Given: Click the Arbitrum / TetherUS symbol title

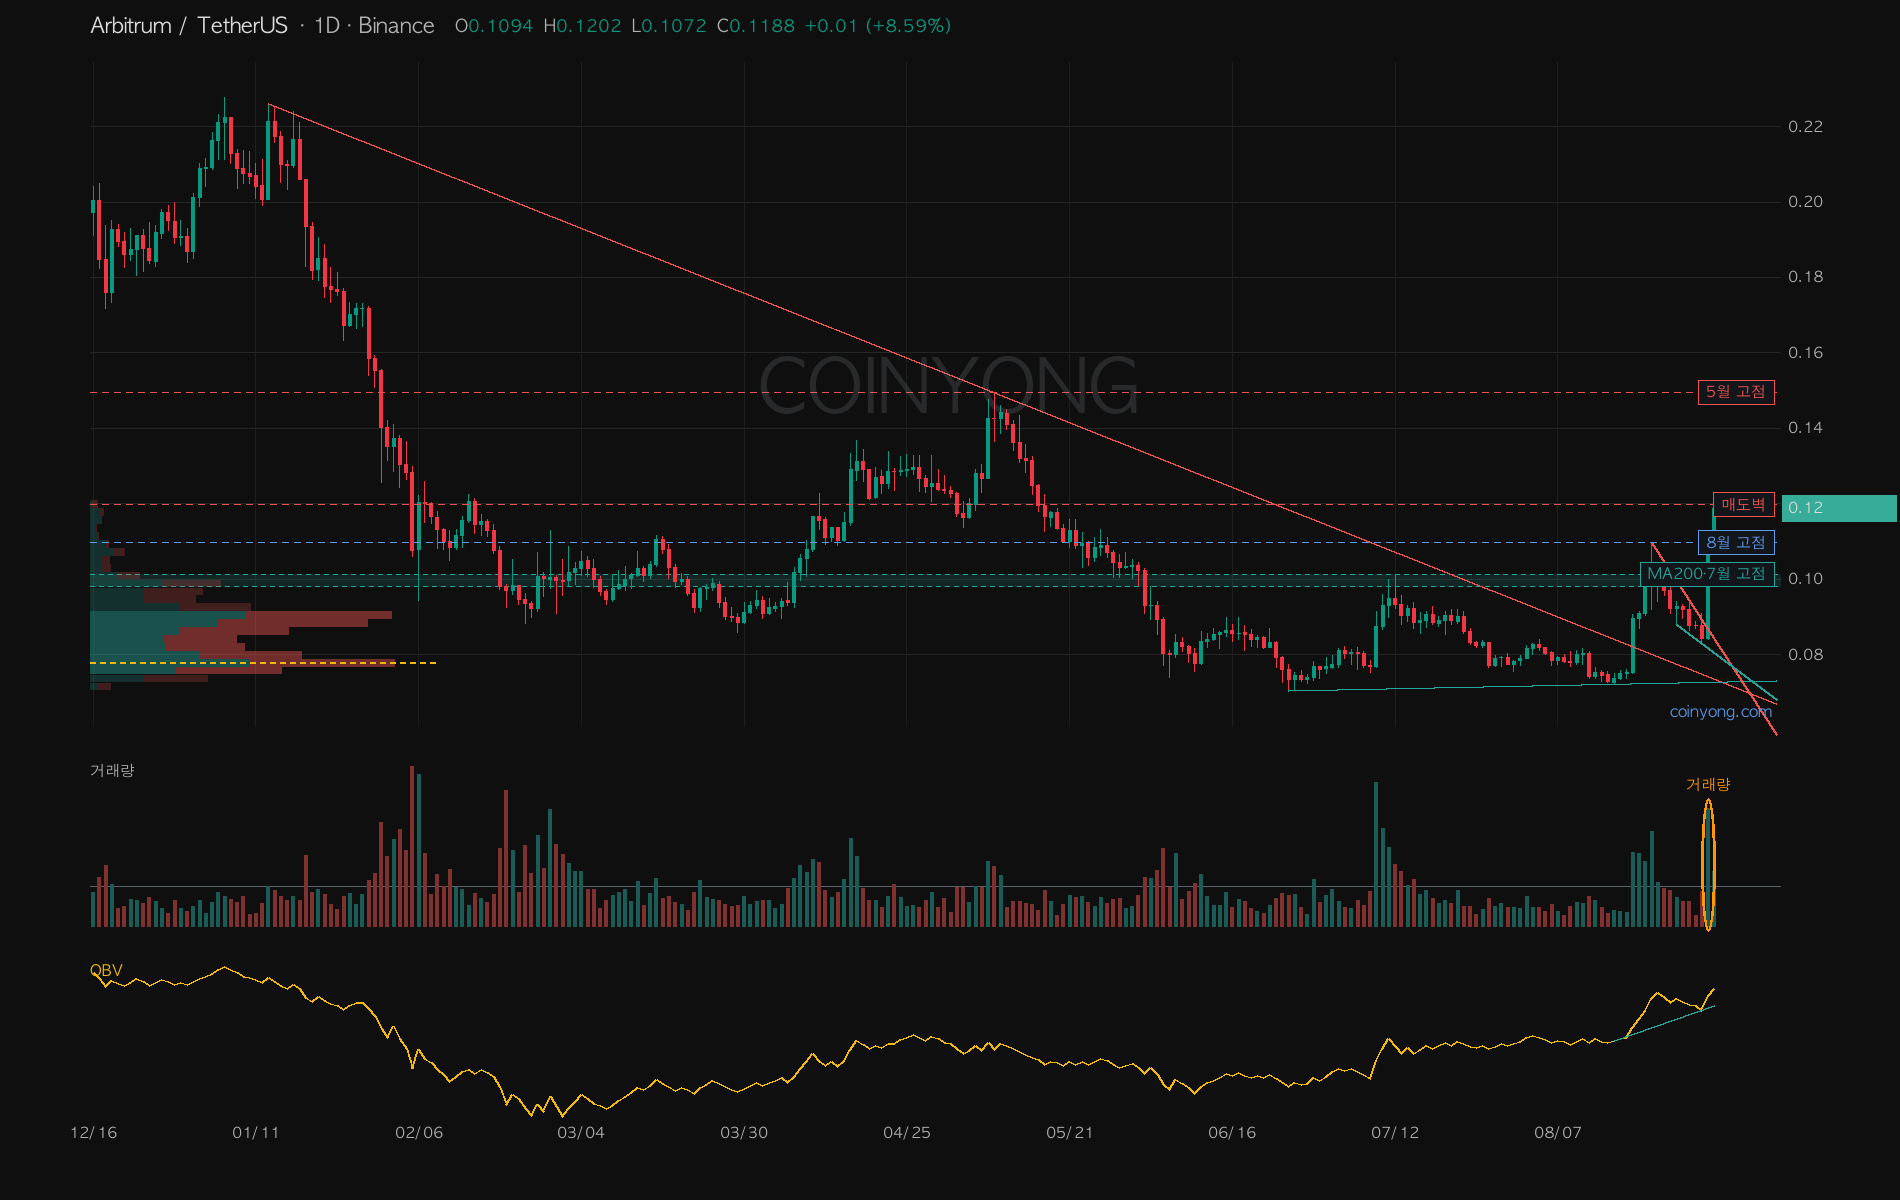Looking at the screenshot, I should [189, 26].
